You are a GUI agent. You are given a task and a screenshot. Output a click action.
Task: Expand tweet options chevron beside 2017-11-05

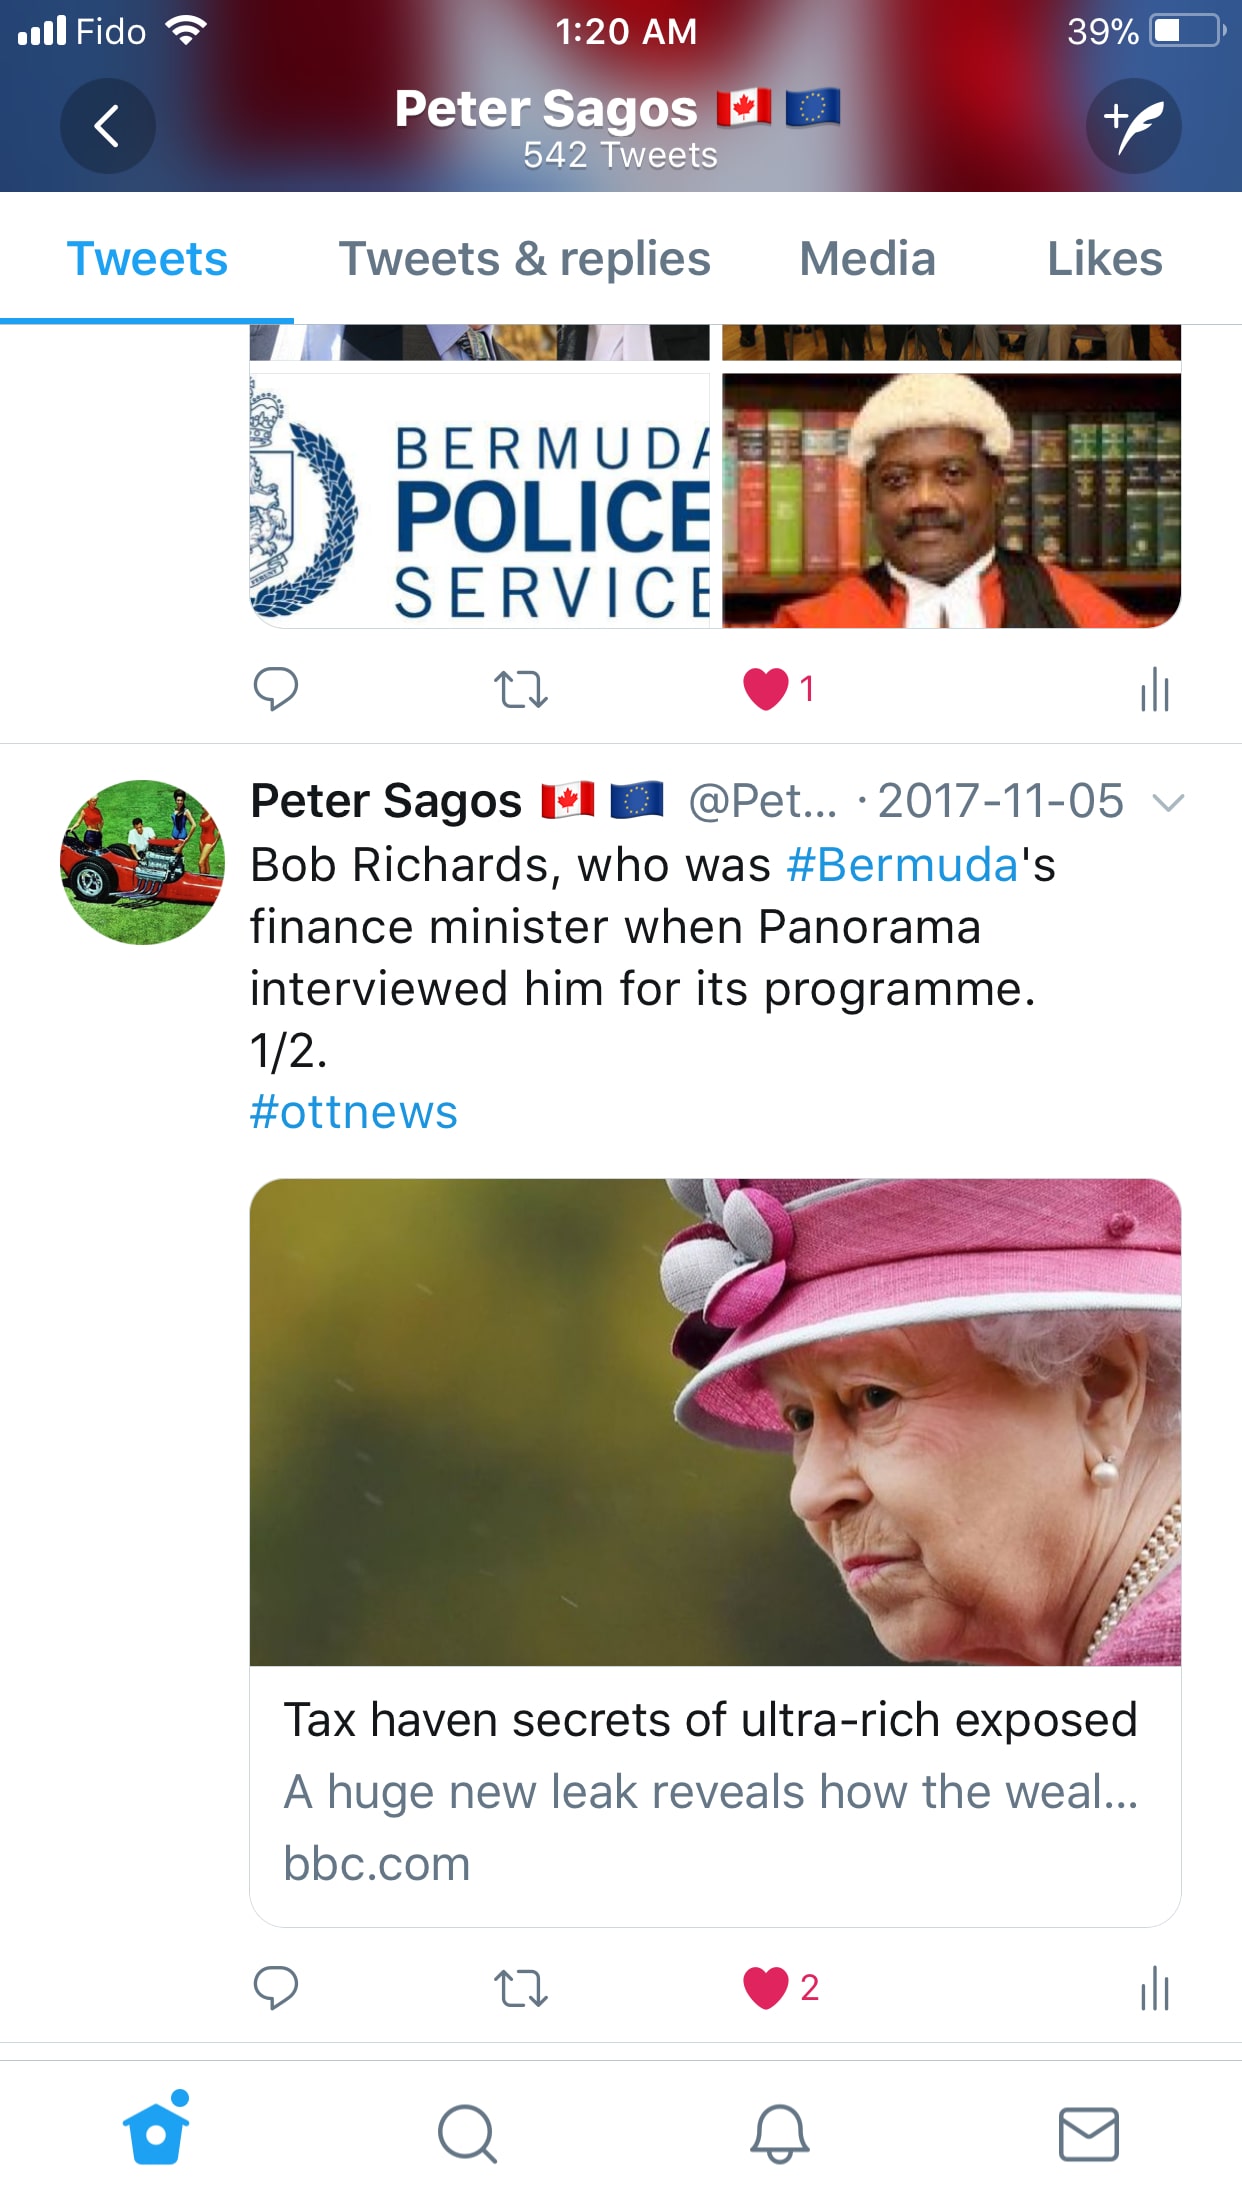click(1168, 802)
